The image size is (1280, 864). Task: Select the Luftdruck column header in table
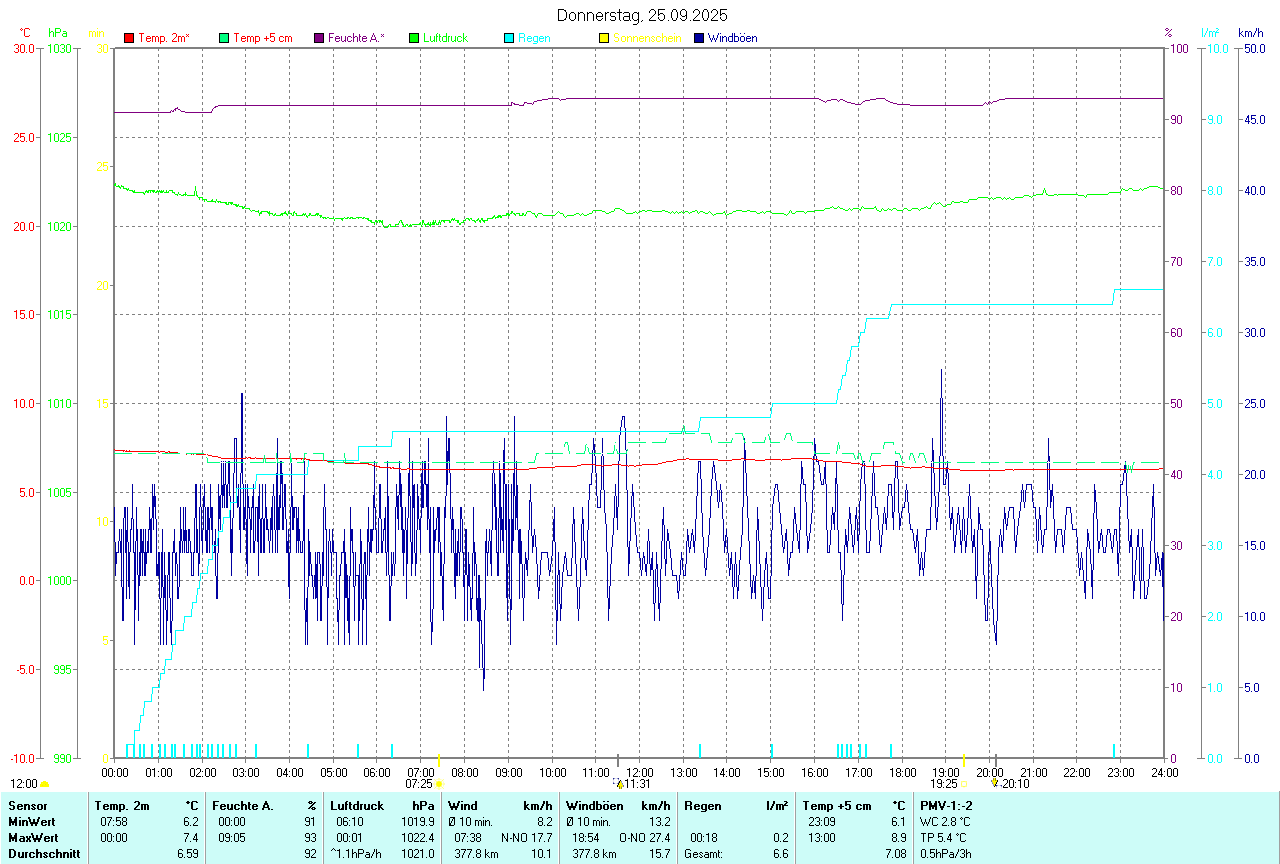pos(357,805)
